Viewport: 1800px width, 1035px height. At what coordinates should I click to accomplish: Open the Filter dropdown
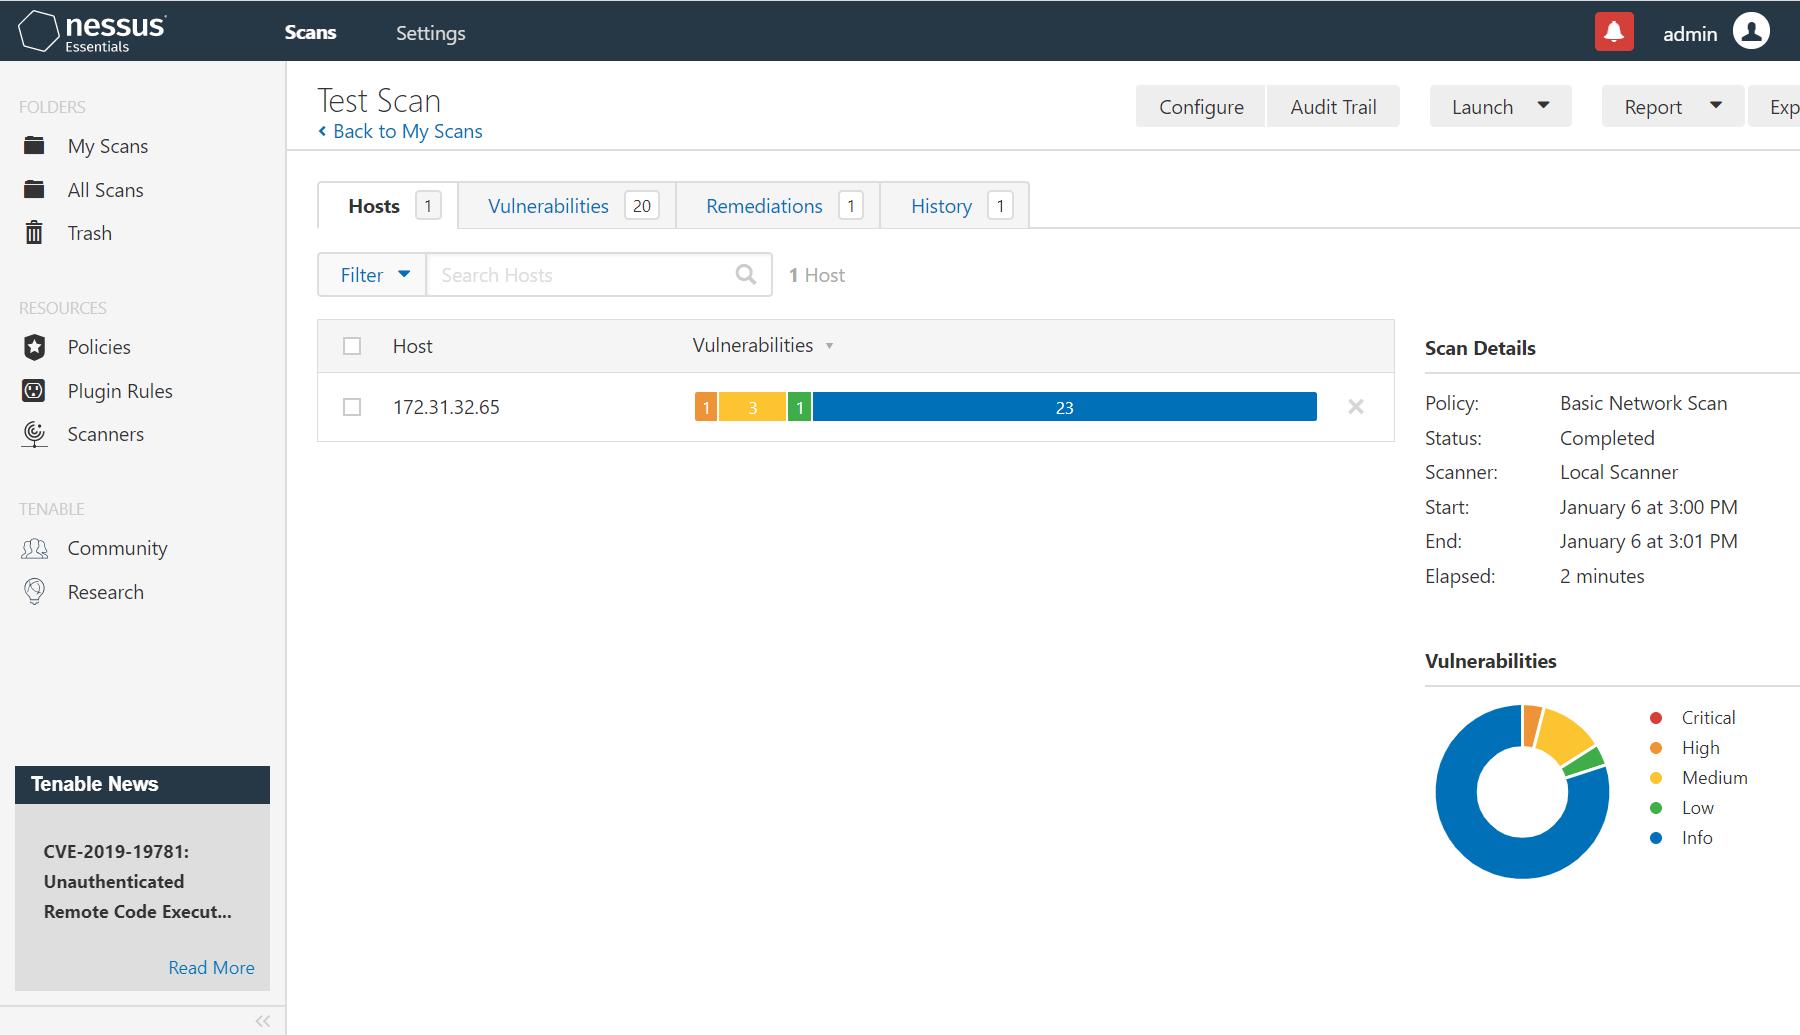[372, 275]
